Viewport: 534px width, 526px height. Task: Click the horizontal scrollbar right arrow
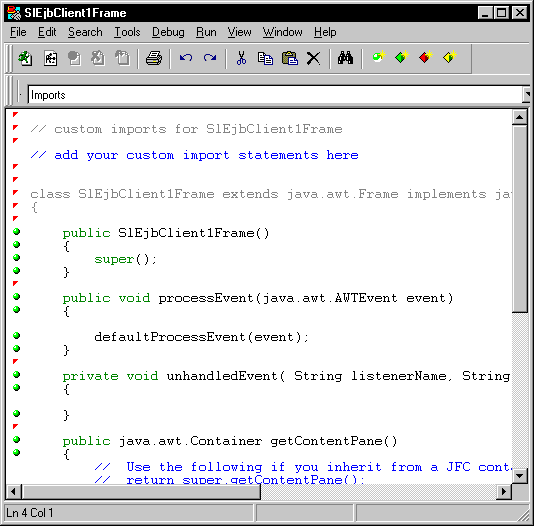504,492
